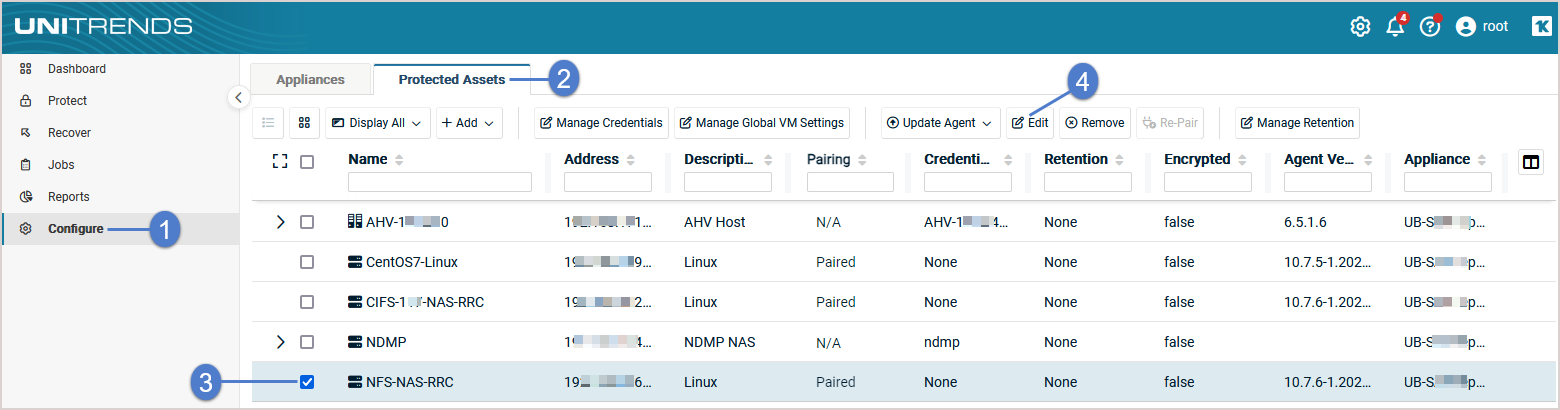This screenshot has height=410, width=1560.
Task: Toggle the select-all header checkbox
Action: [307, 161]
